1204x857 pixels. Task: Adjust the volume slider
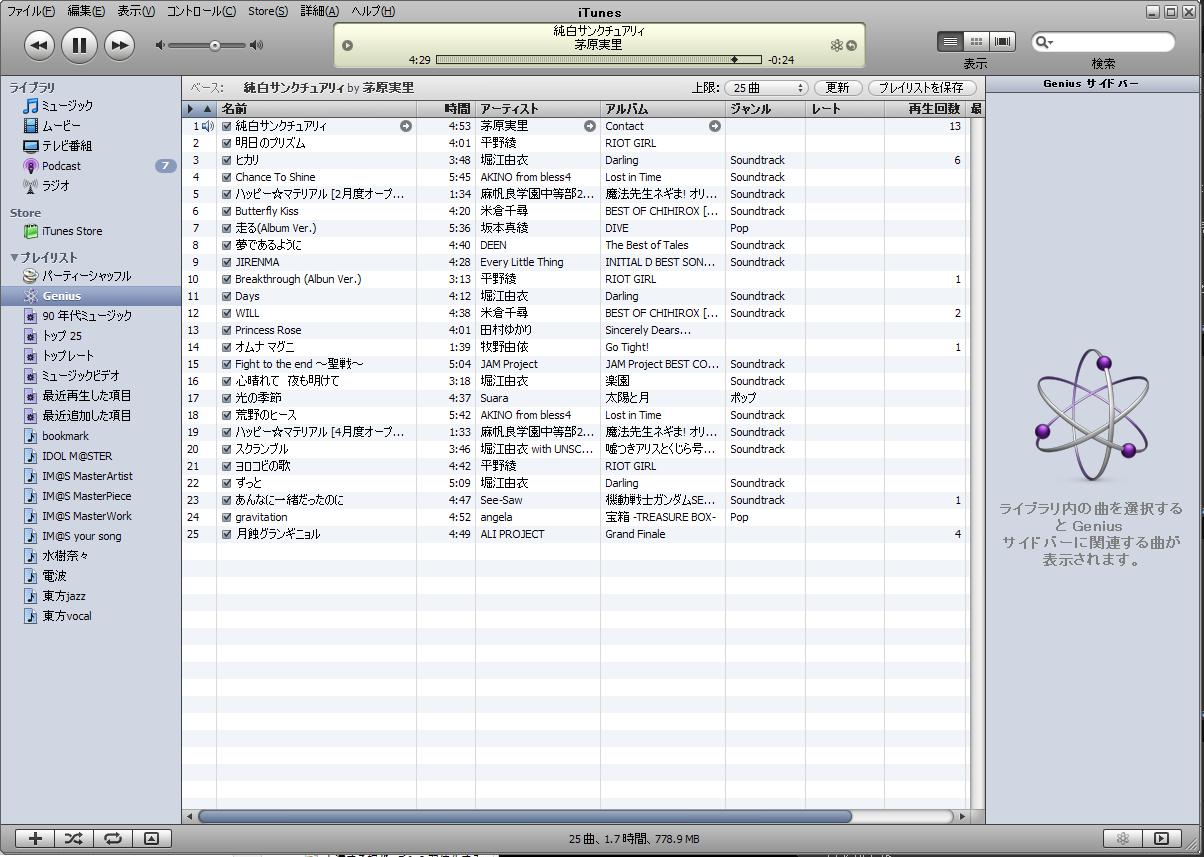coord(208,45)
